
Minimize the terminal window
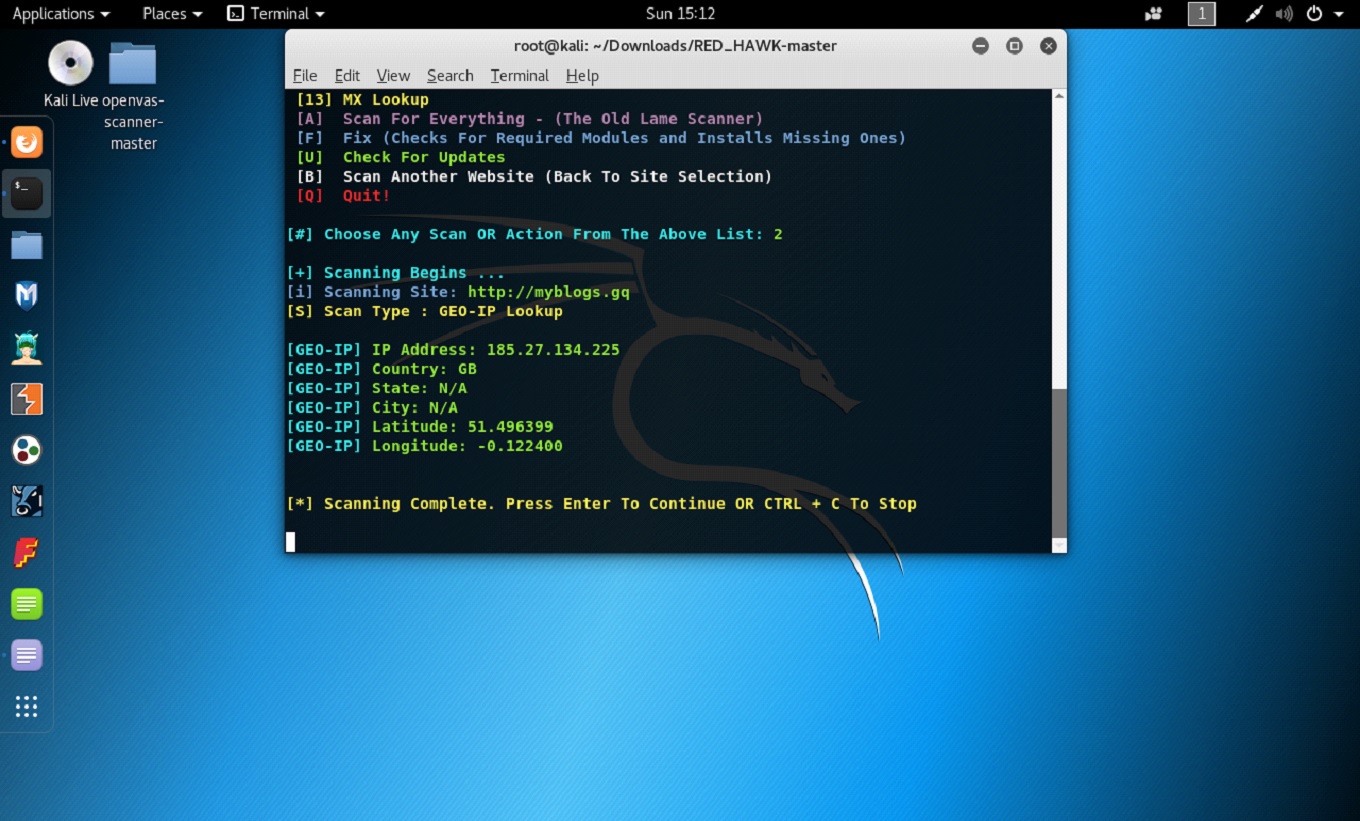(980, 46)
